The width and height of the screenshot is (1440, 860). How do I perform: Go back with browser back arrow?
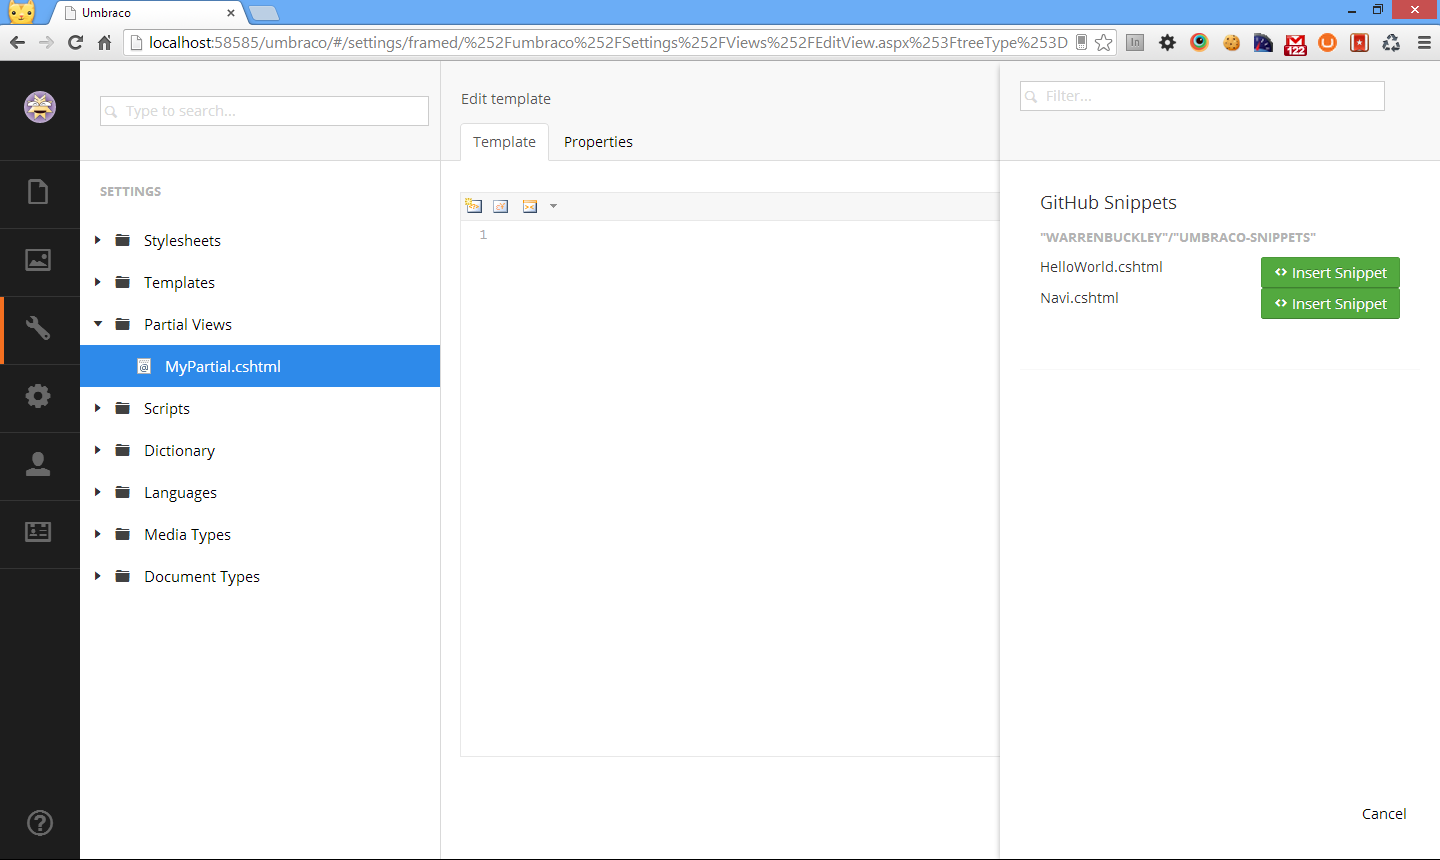click(17, 42)
